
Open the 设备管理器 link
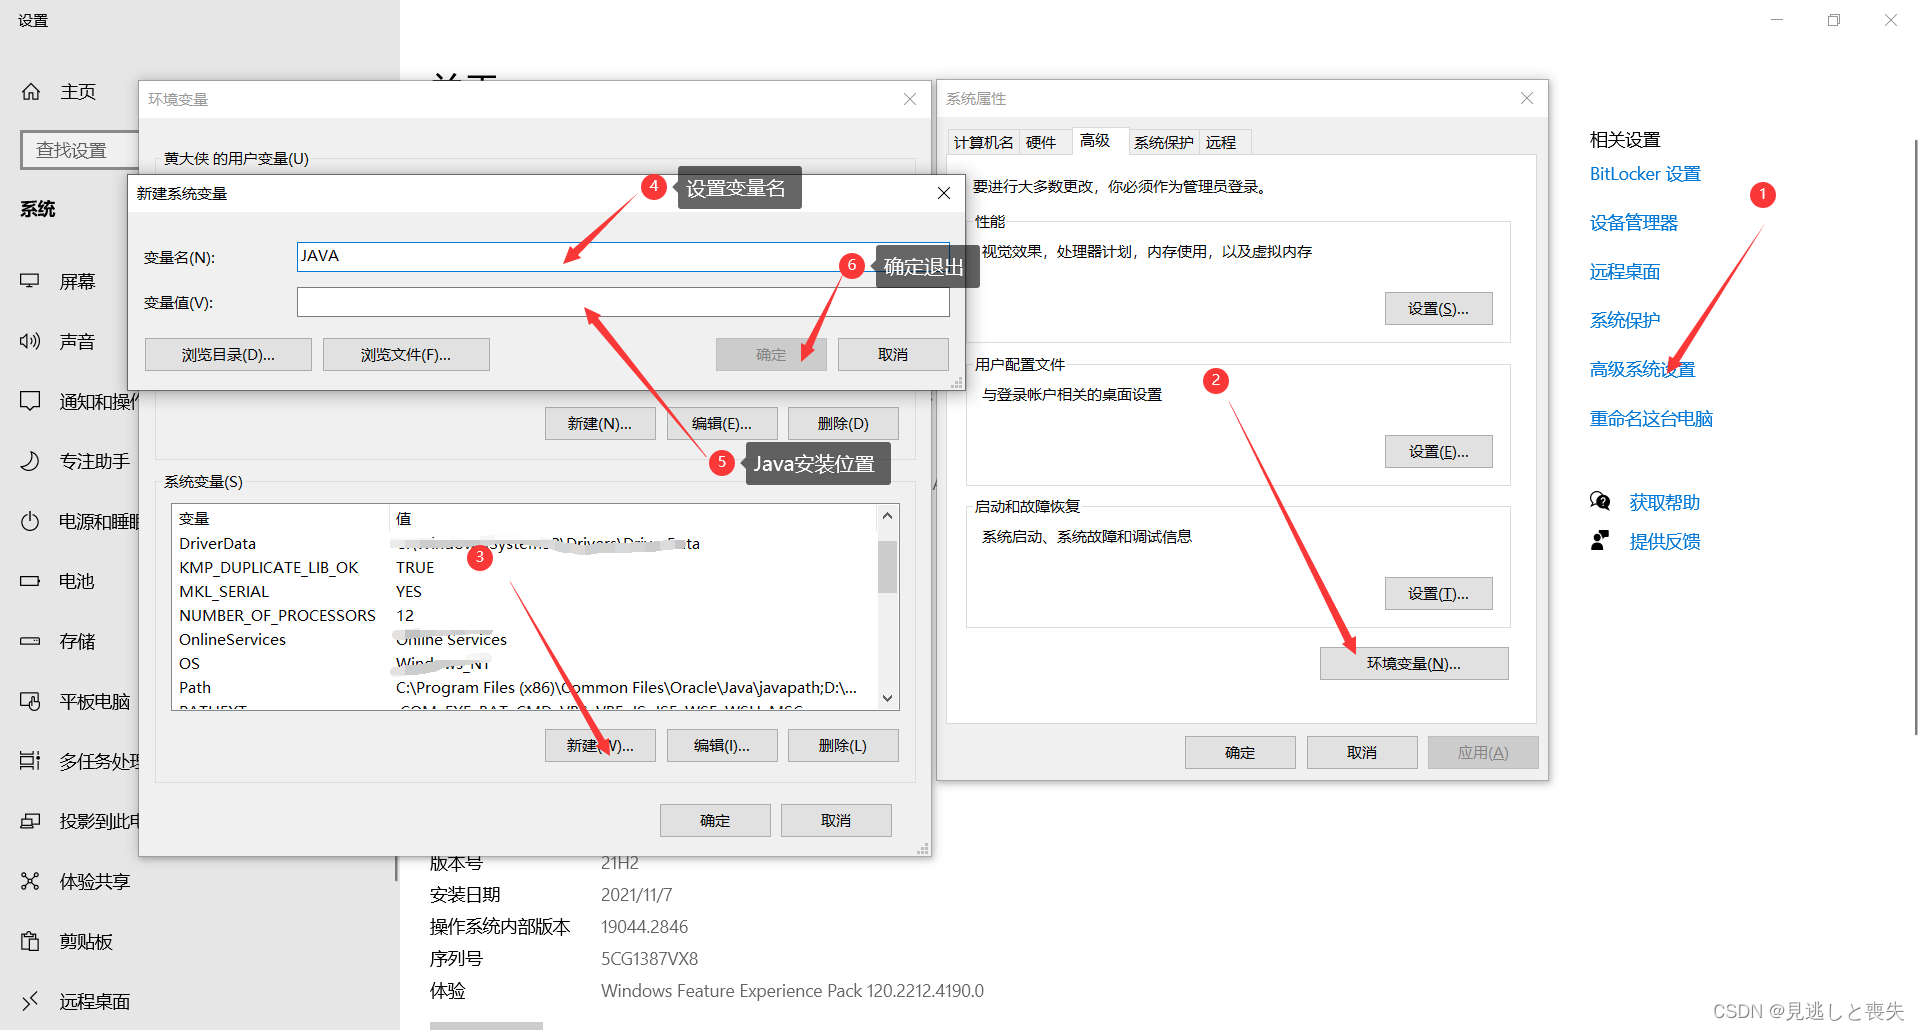pos(1634,222)
